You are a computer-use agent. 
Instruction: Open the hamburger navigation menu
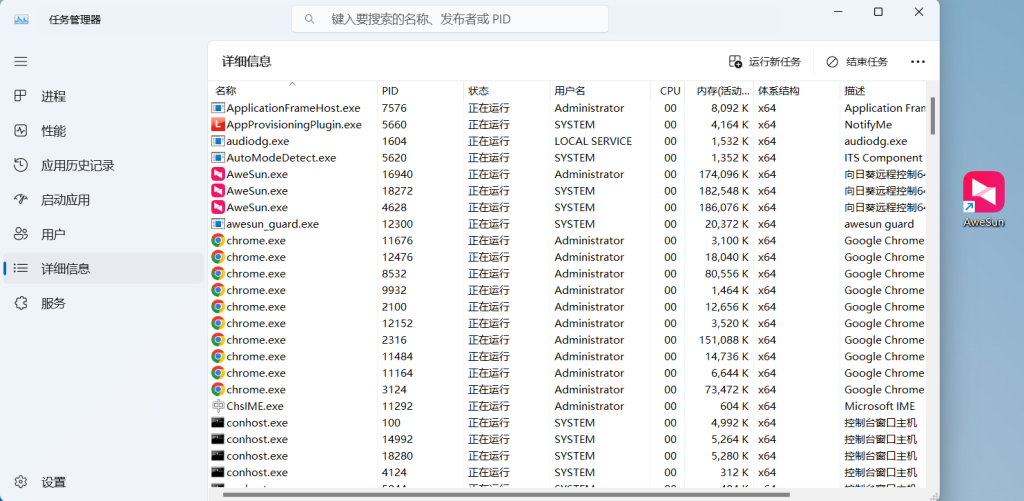[x=20, y=61]
